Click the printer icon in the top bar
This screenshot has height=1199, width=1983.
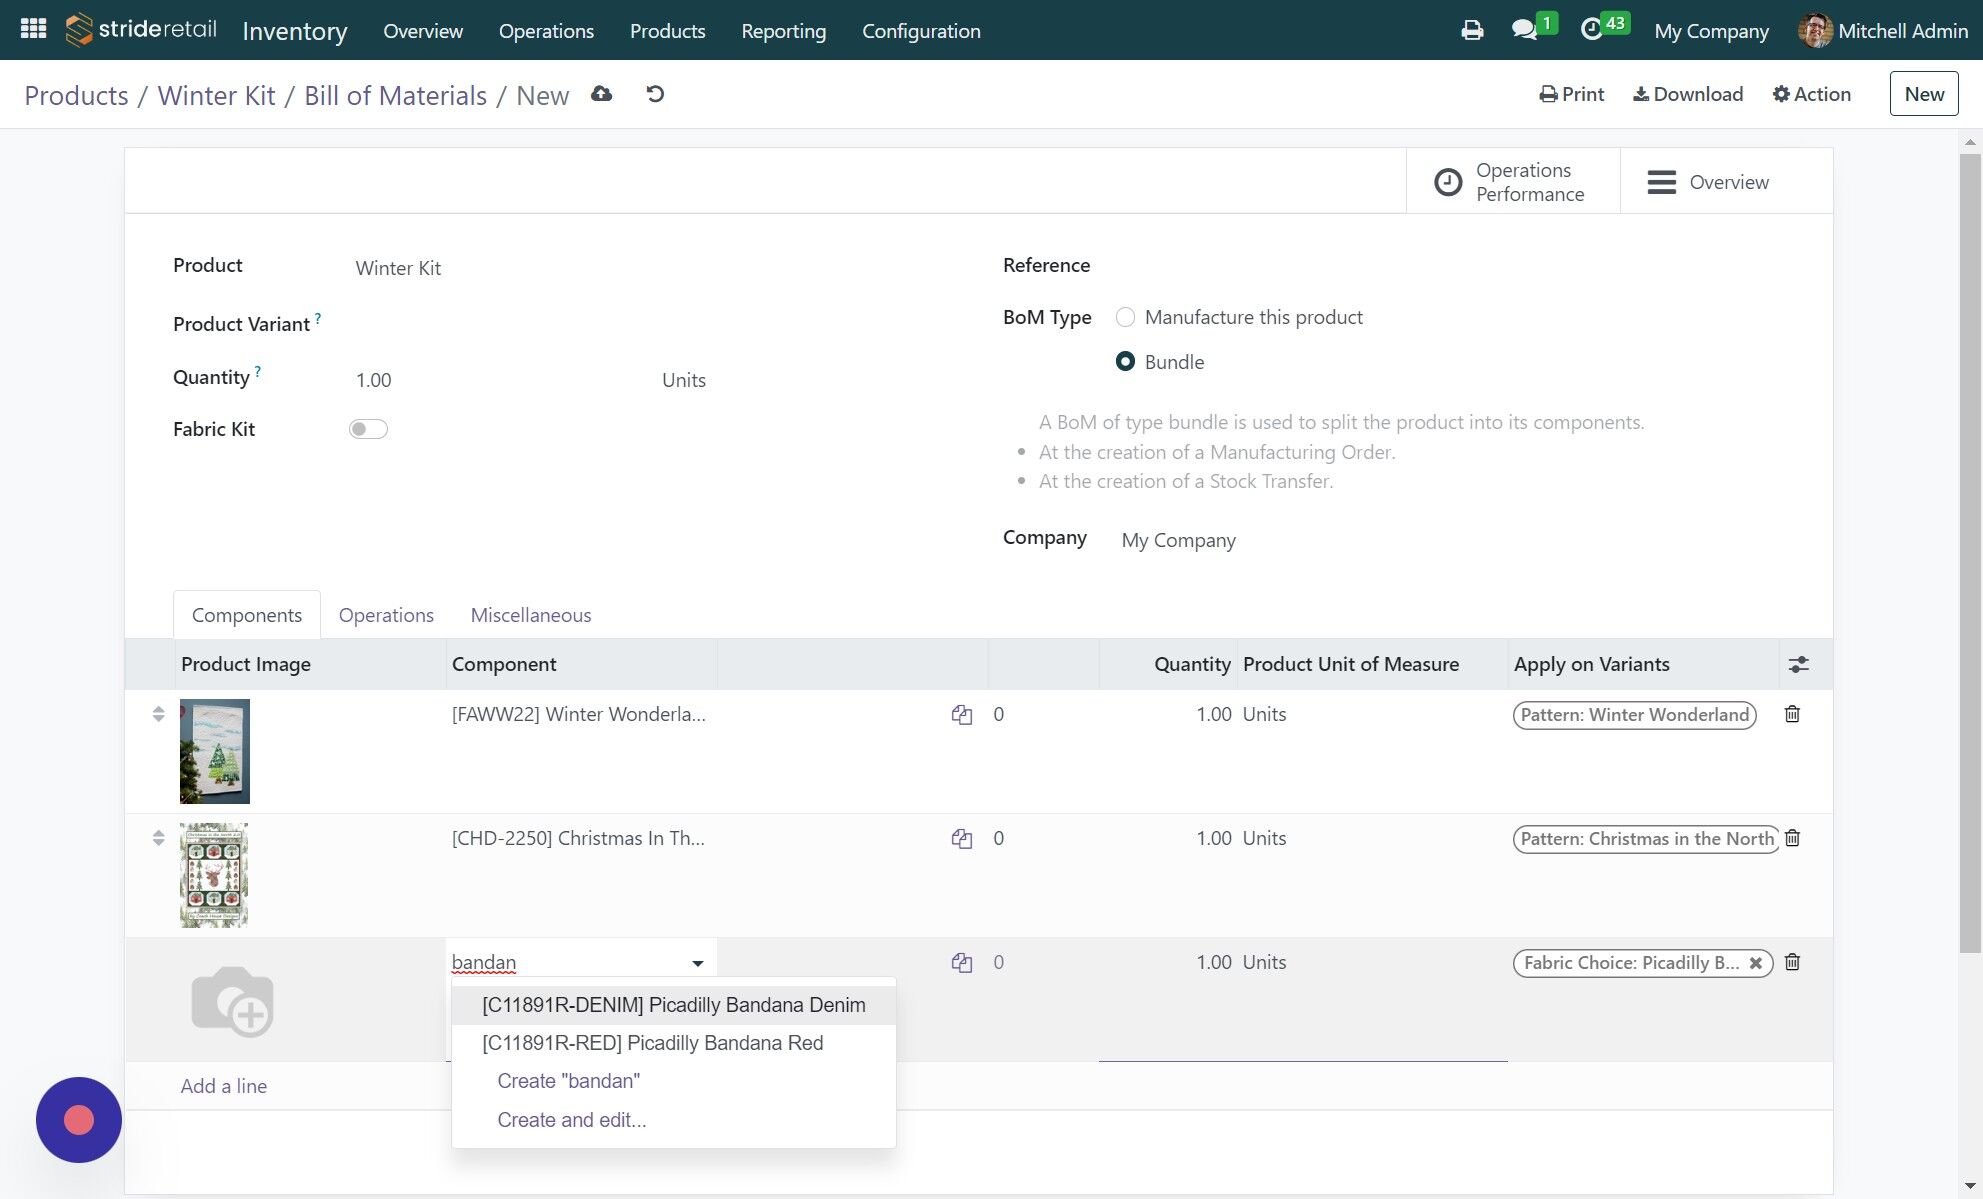coord(1472,30)
